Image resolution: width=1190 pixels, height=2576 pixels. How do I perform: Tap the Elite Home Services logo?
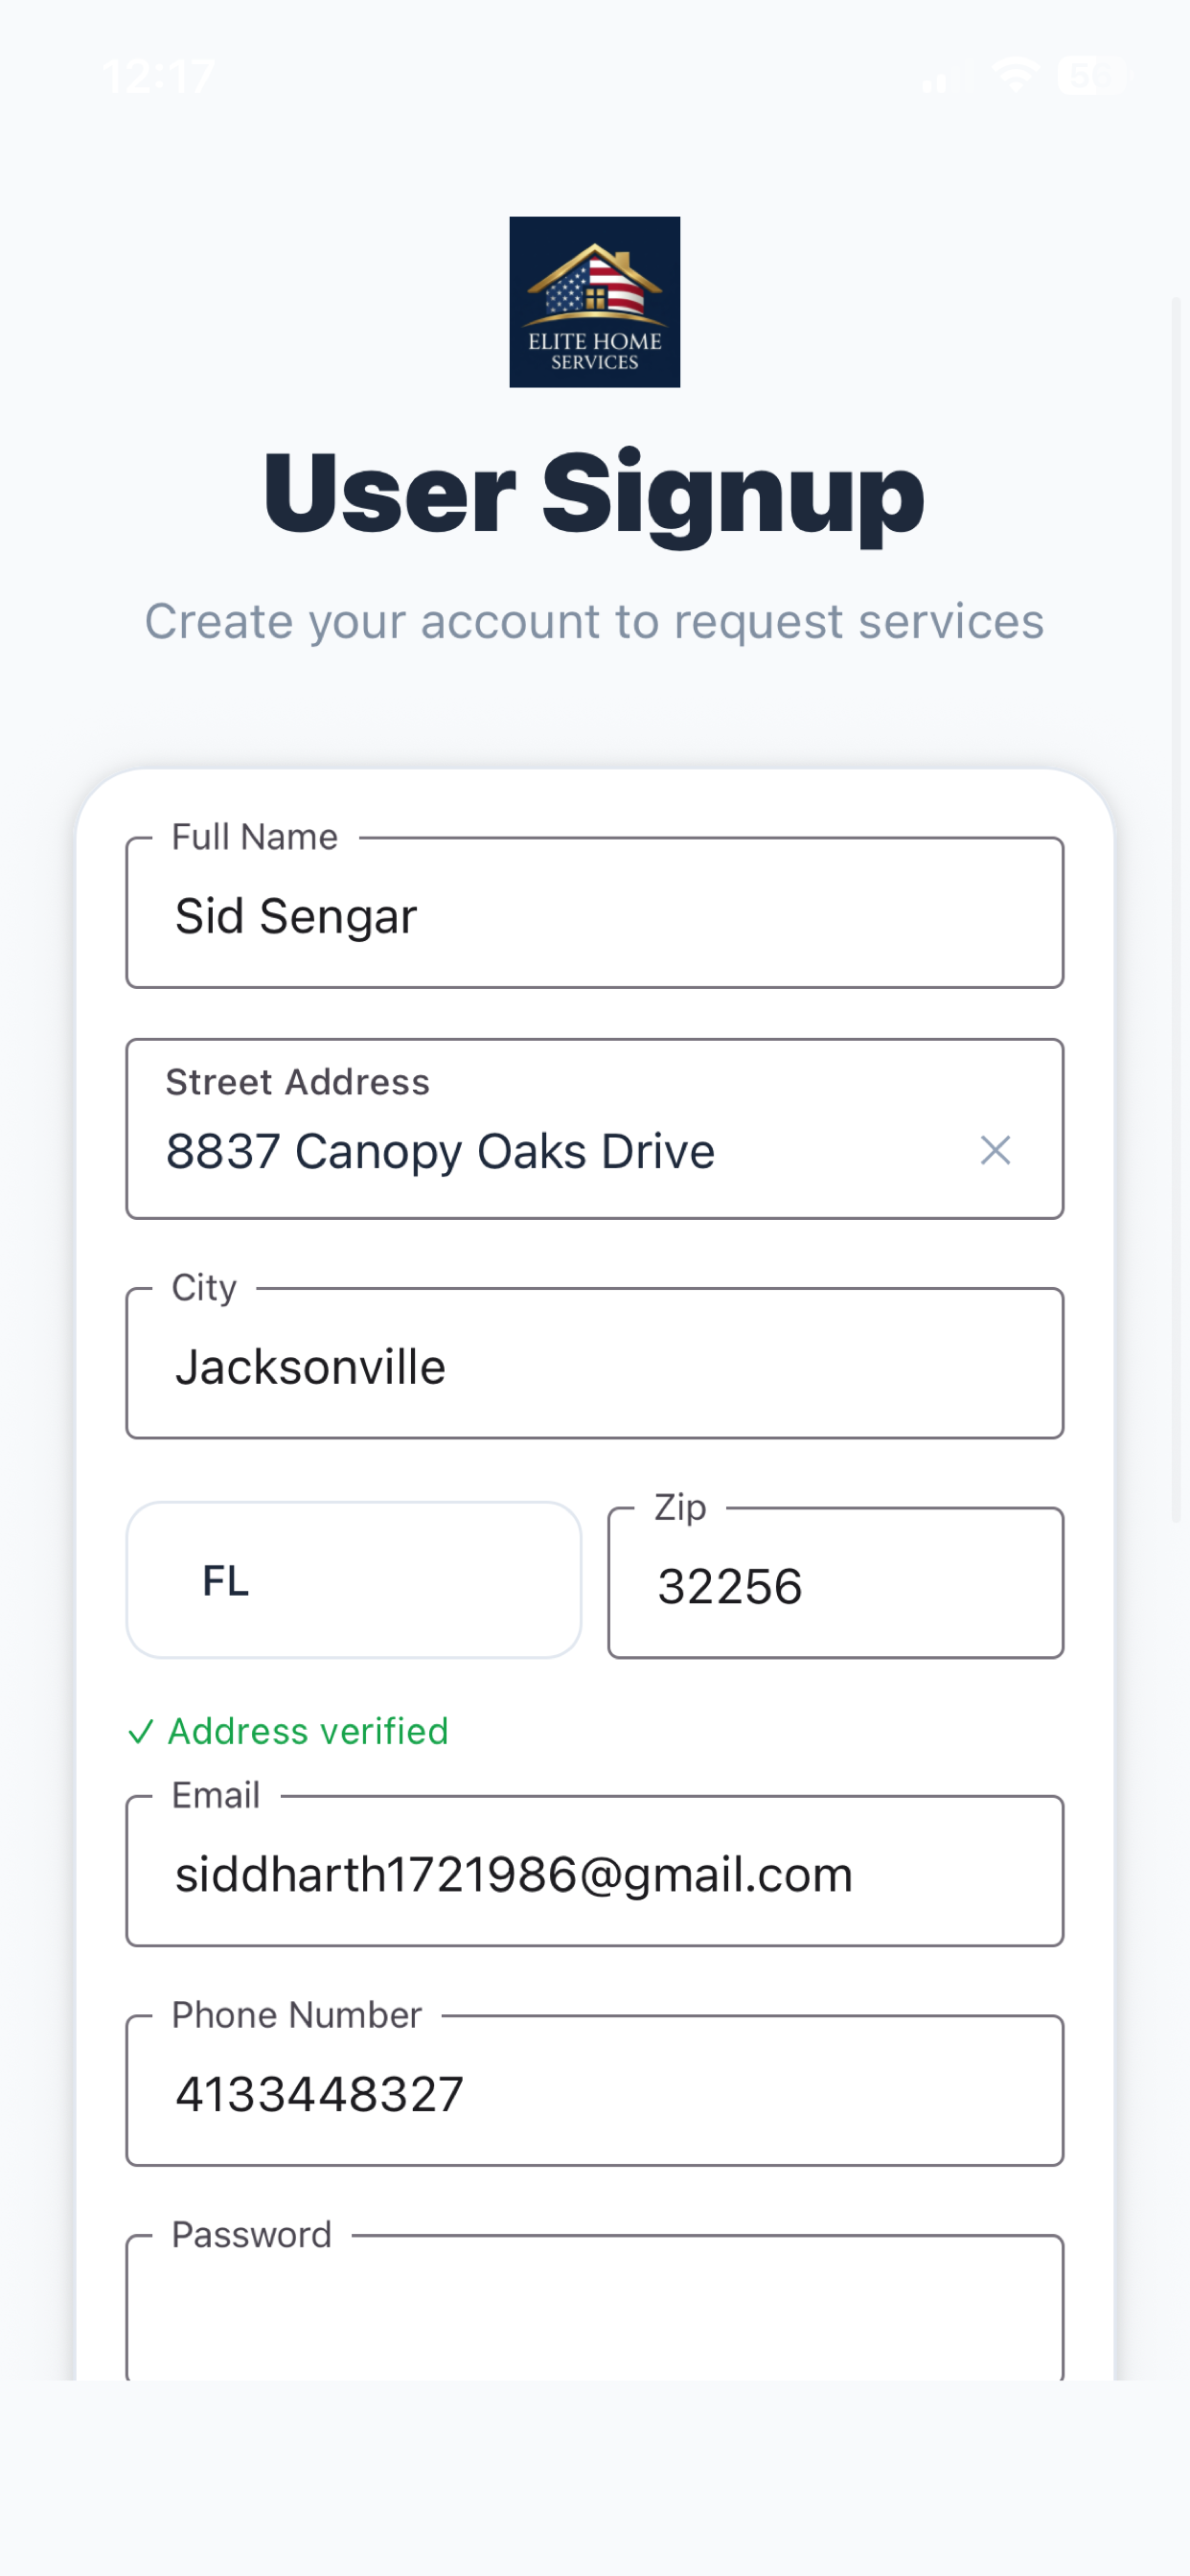point(595,302)
